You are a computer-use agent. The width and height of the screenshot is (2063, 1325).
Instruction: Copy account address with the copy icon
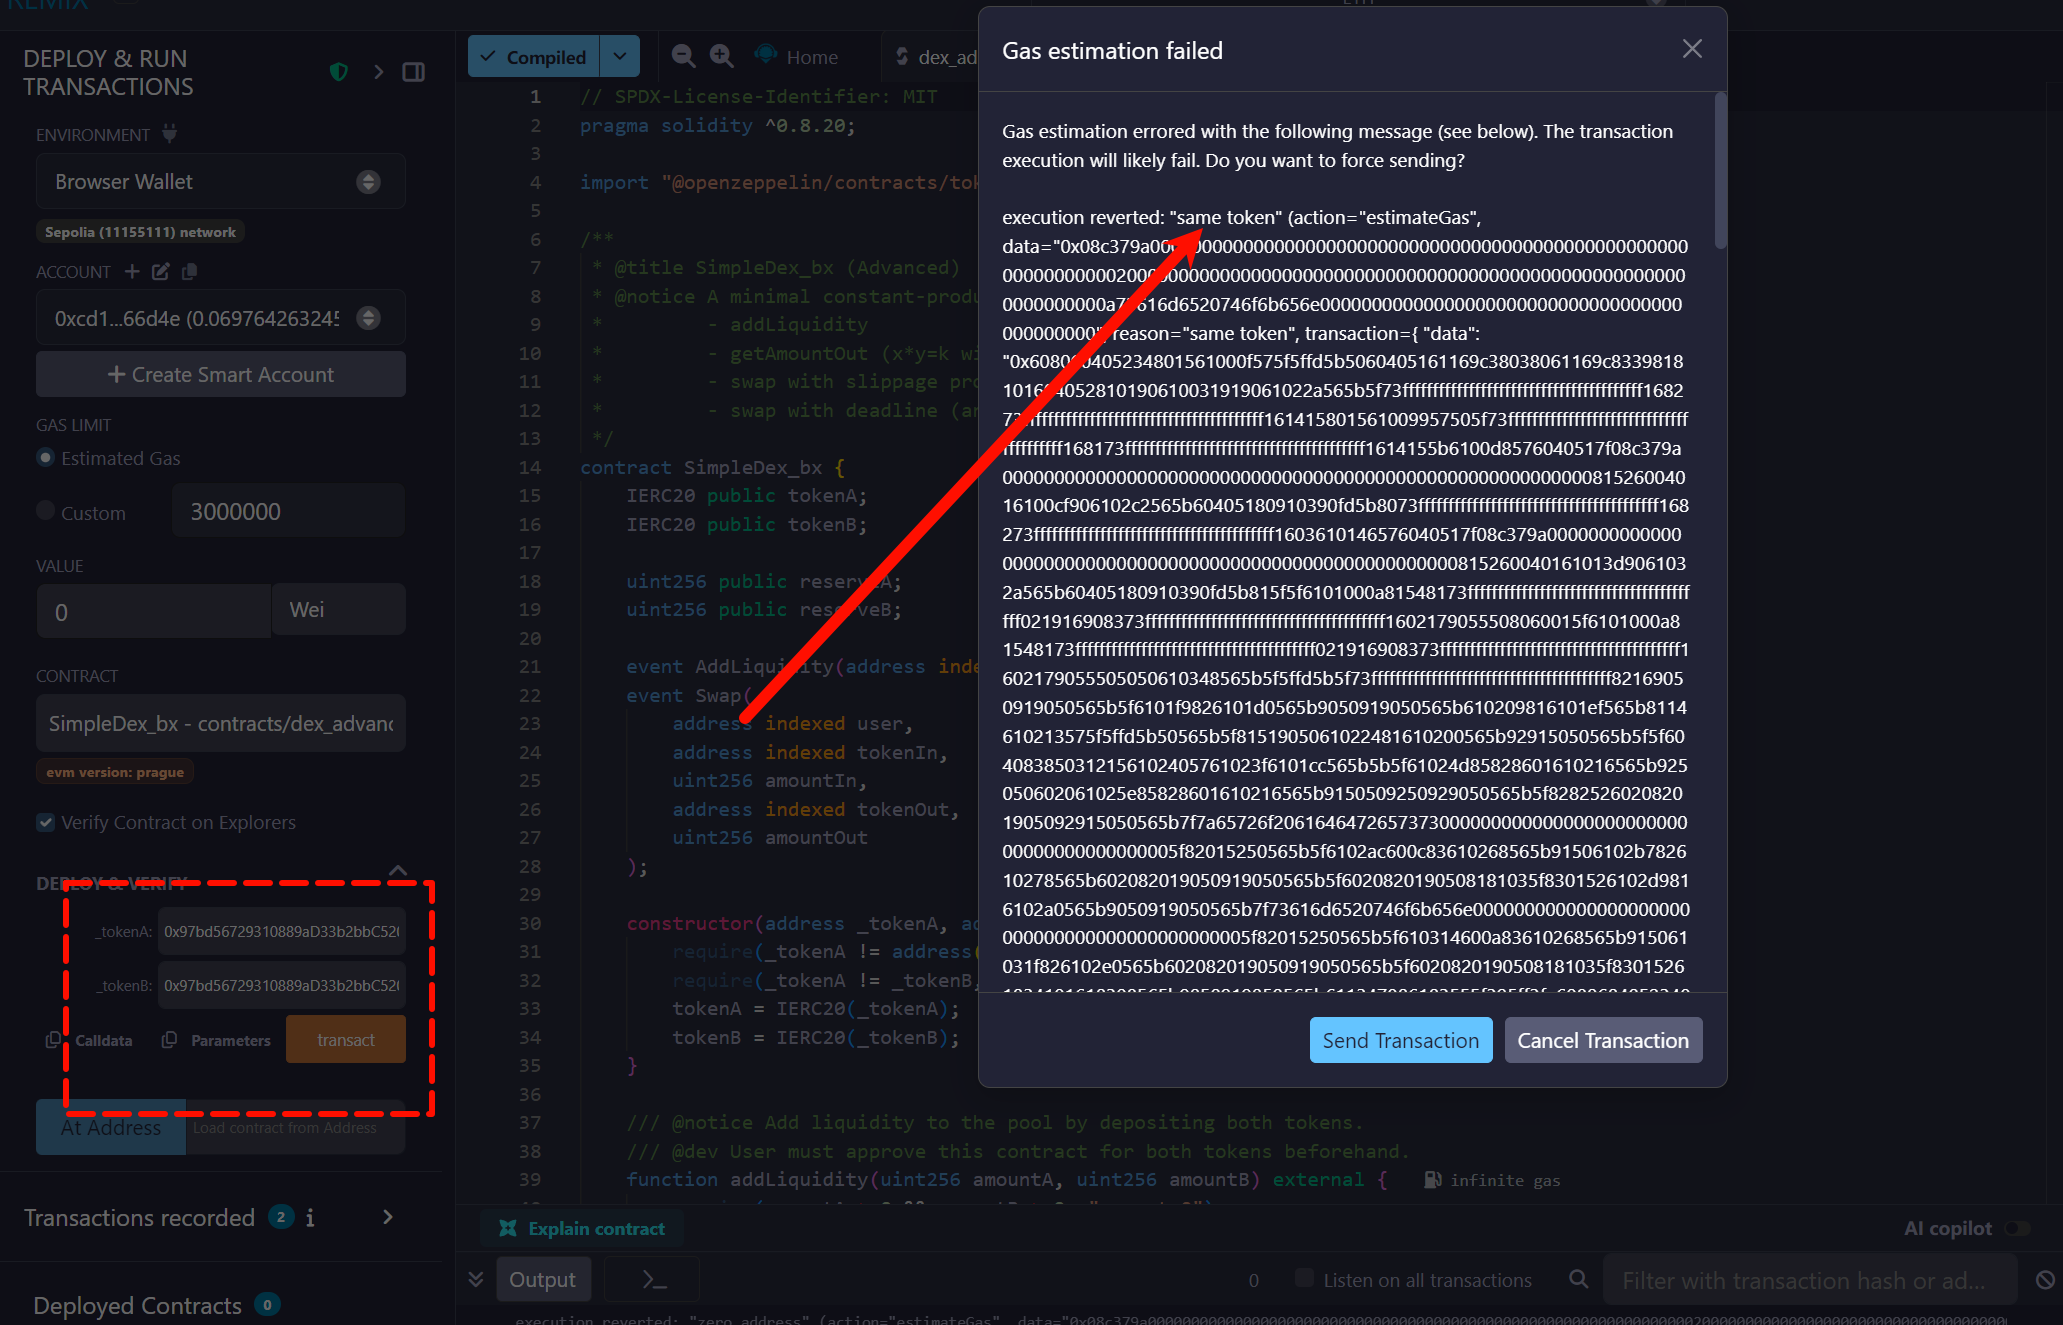coord(189,271)
